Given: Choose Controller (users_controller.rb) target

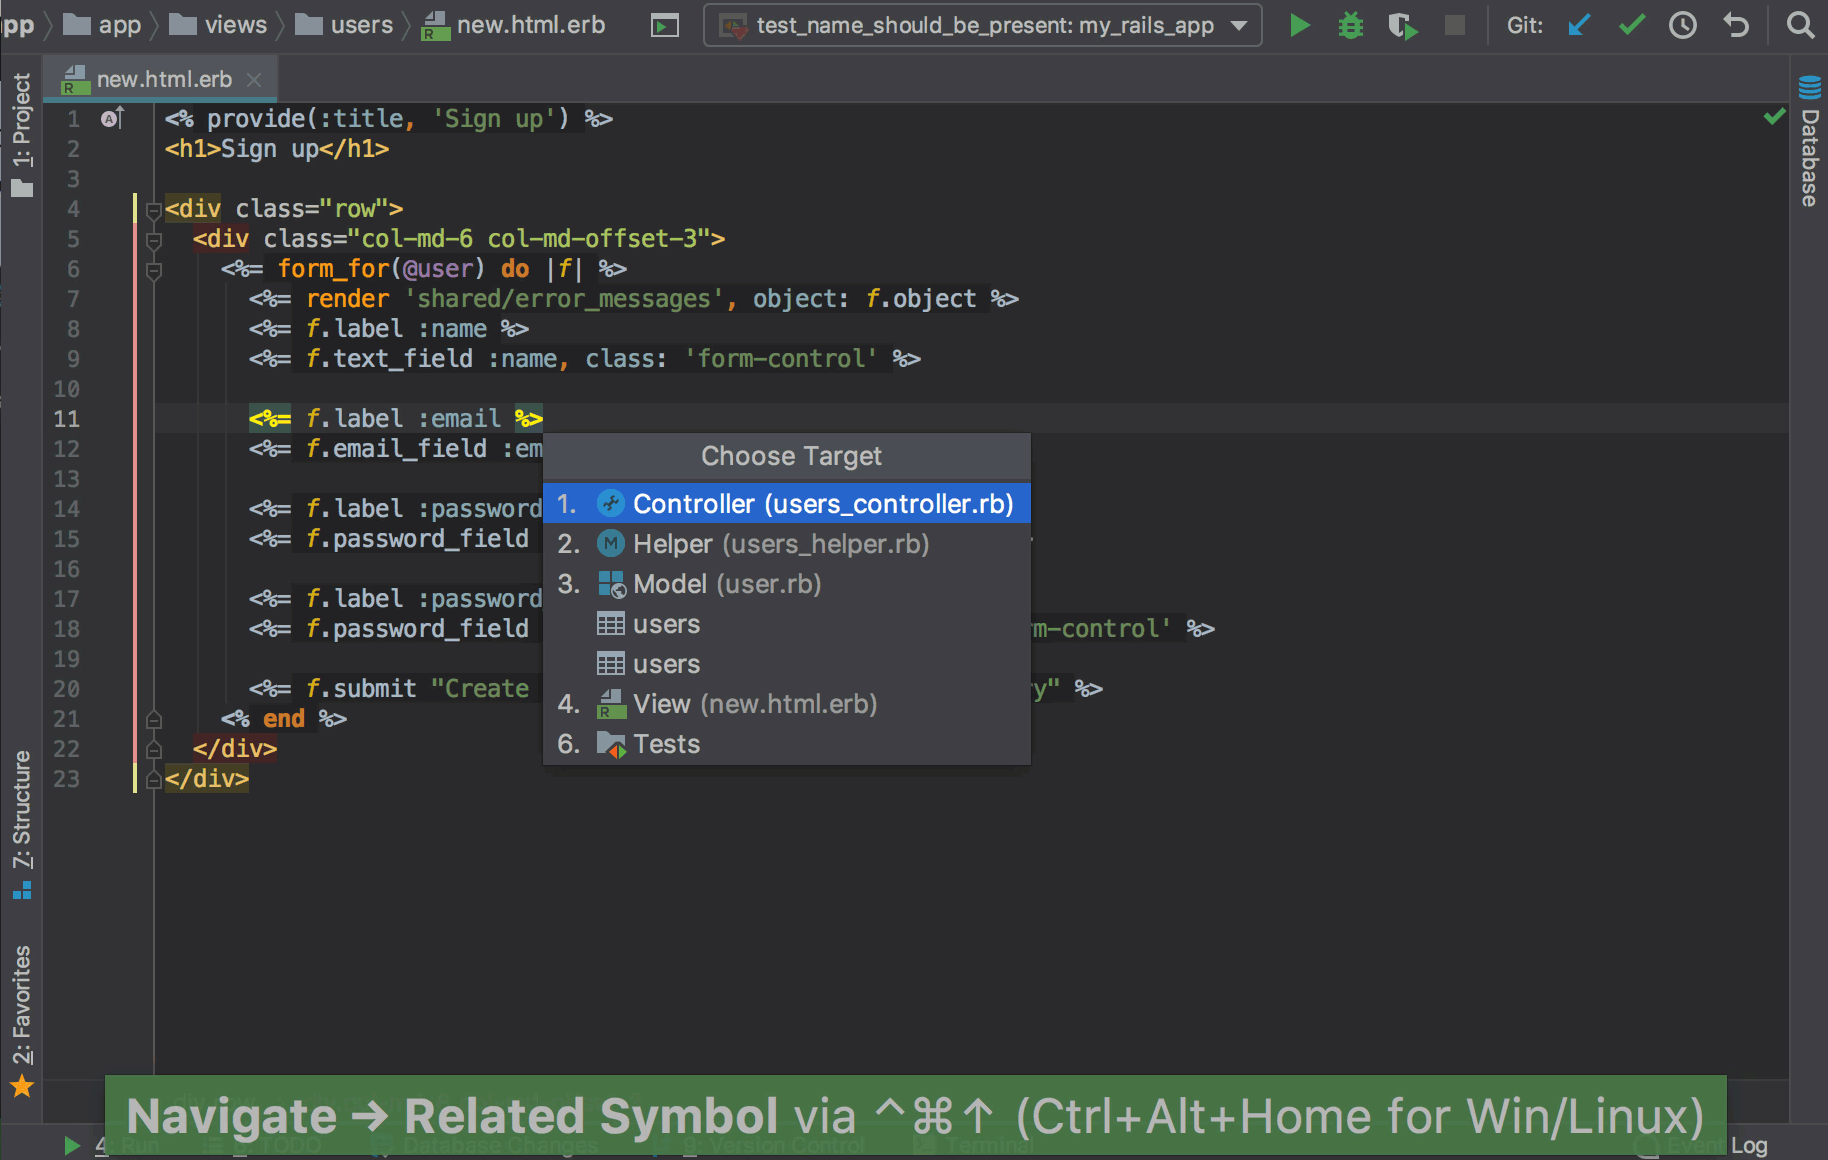Looking at the screenshot, I should pyautogui.click(x=787, y=504).
